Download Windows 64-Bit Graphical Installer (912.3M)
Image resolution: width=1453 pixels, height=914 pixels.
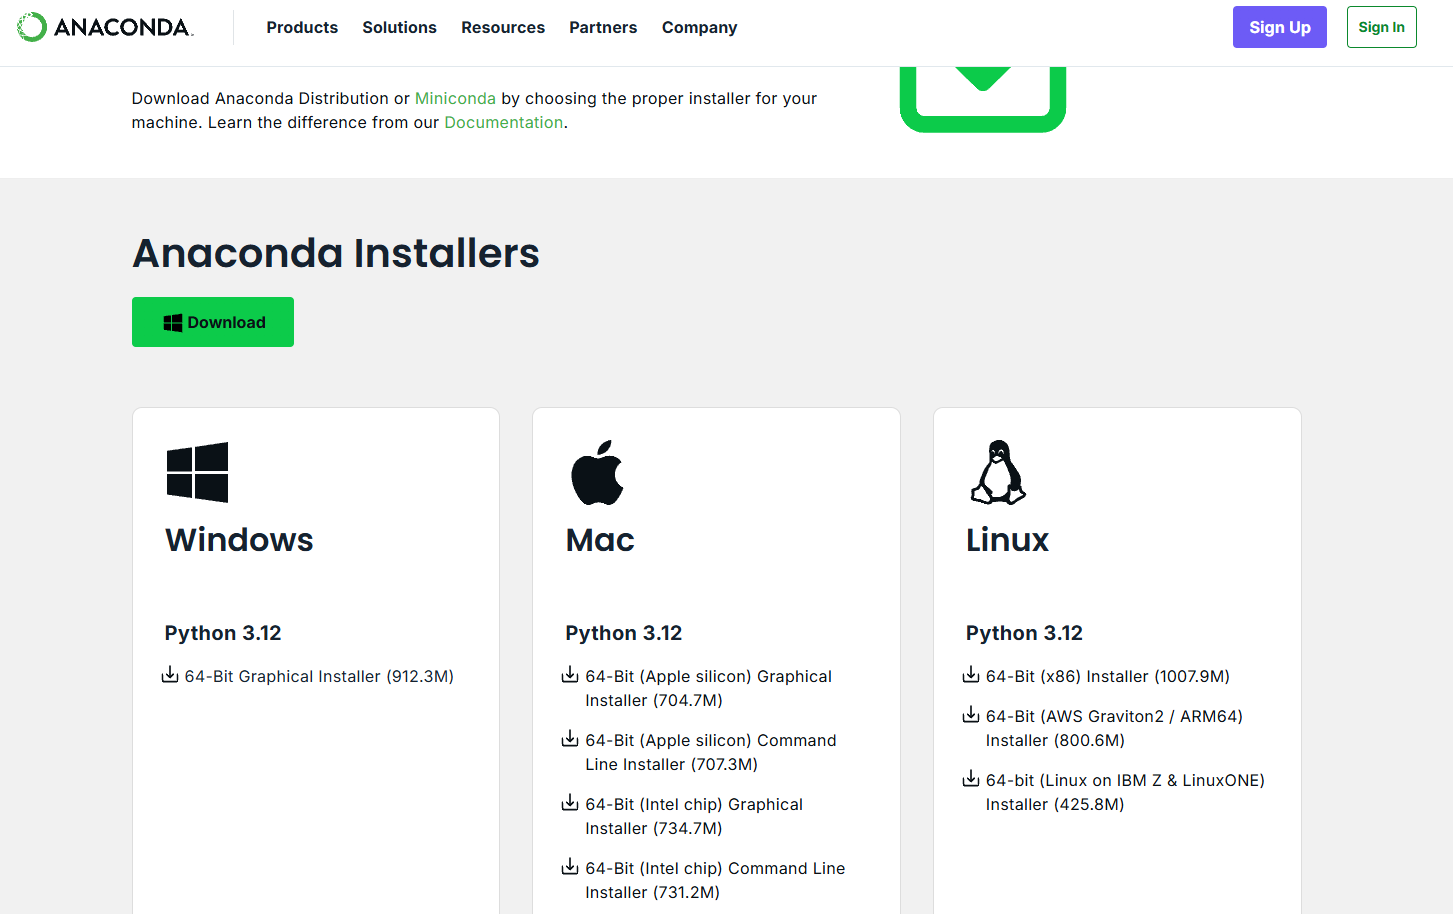pyautogui.click(x=319, y=676)
